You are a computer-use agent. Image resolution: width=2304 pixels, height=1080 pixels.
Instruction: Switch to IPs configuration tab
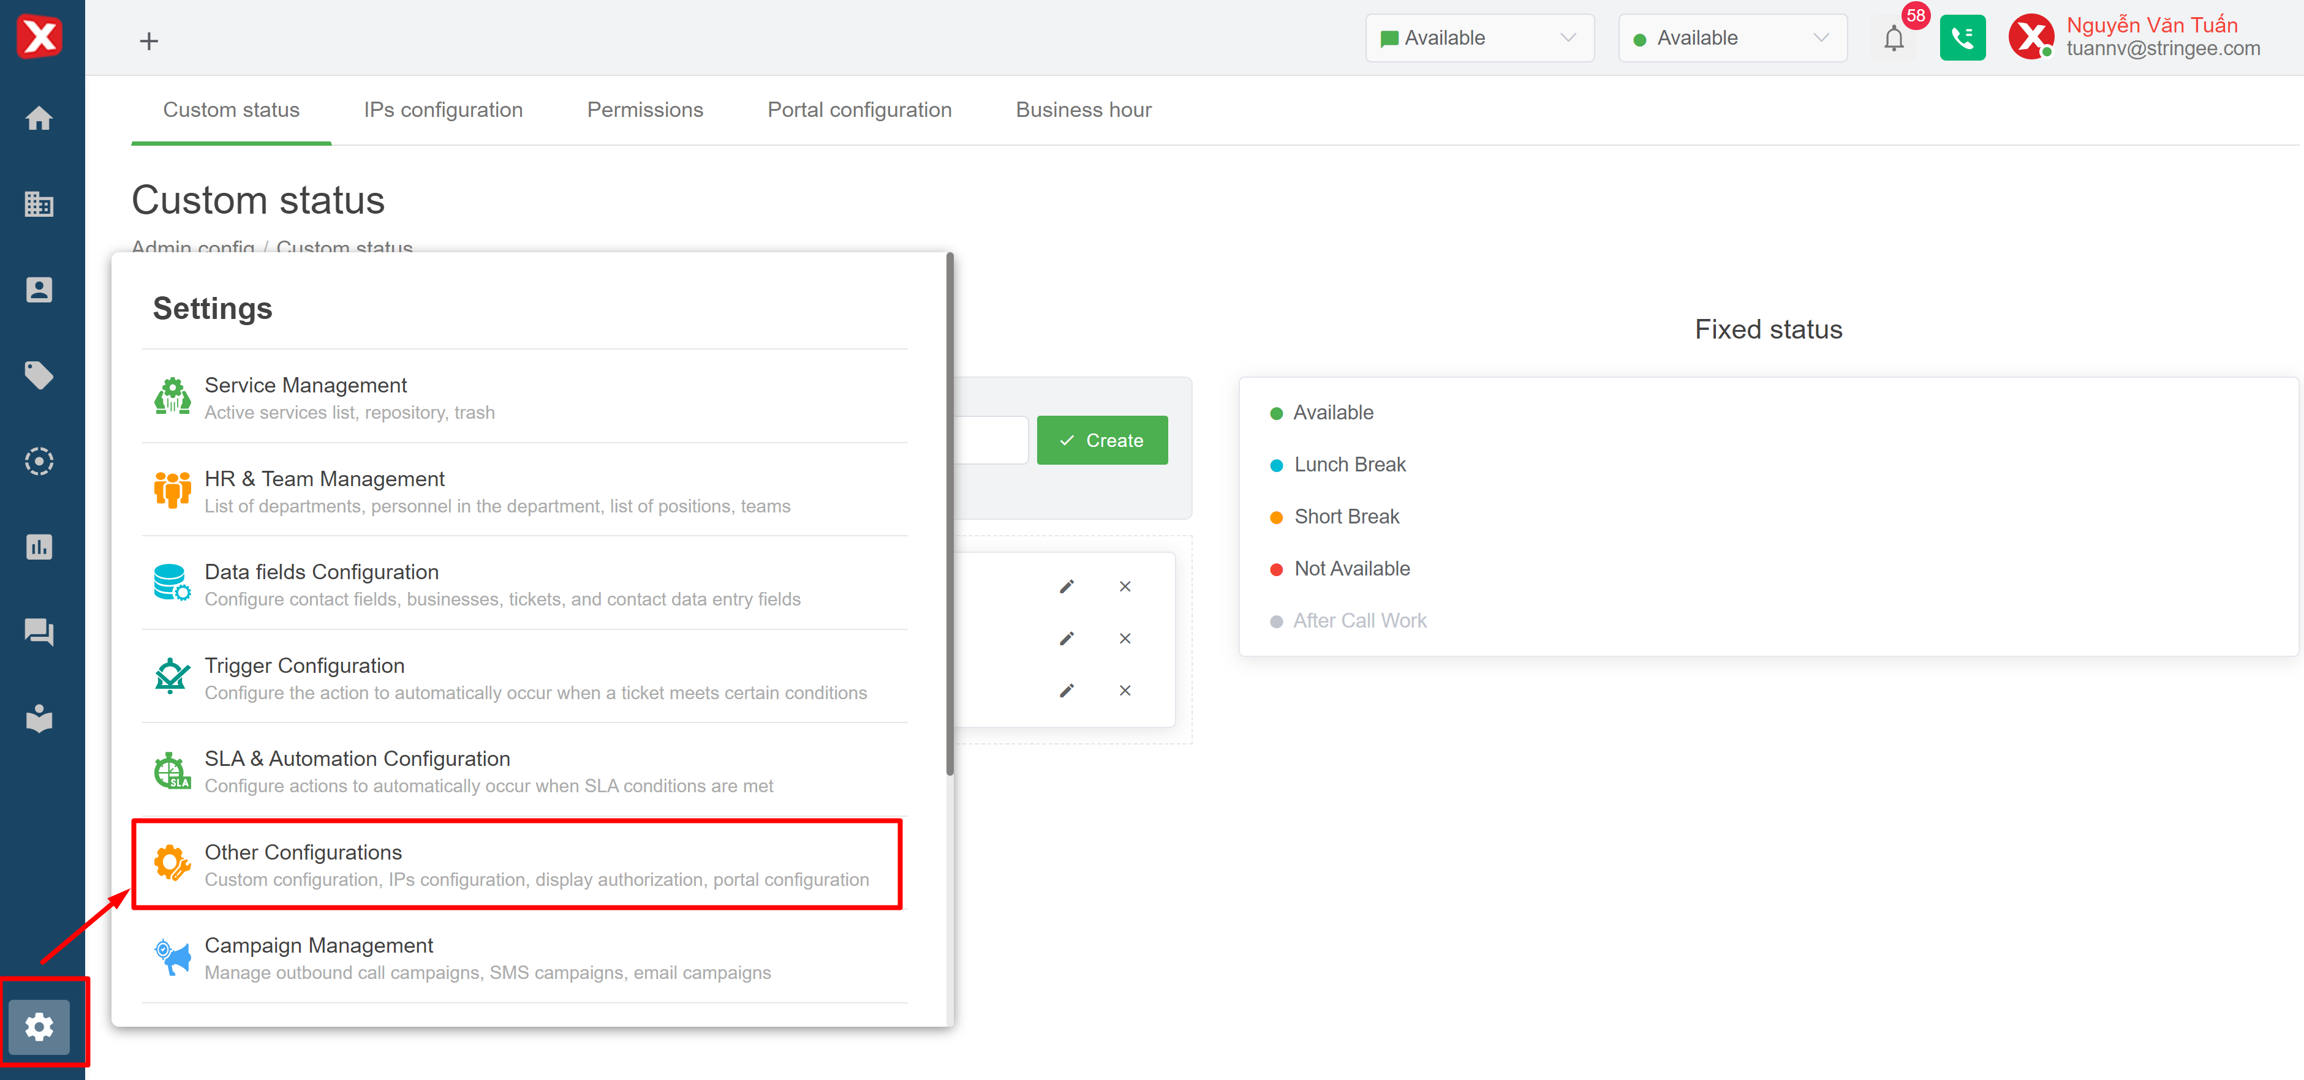(443, 110)
